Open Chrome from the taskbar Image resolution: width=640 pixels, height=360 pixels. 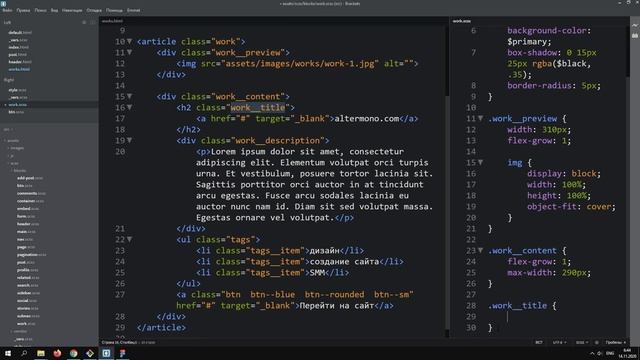tap(73, 353)
